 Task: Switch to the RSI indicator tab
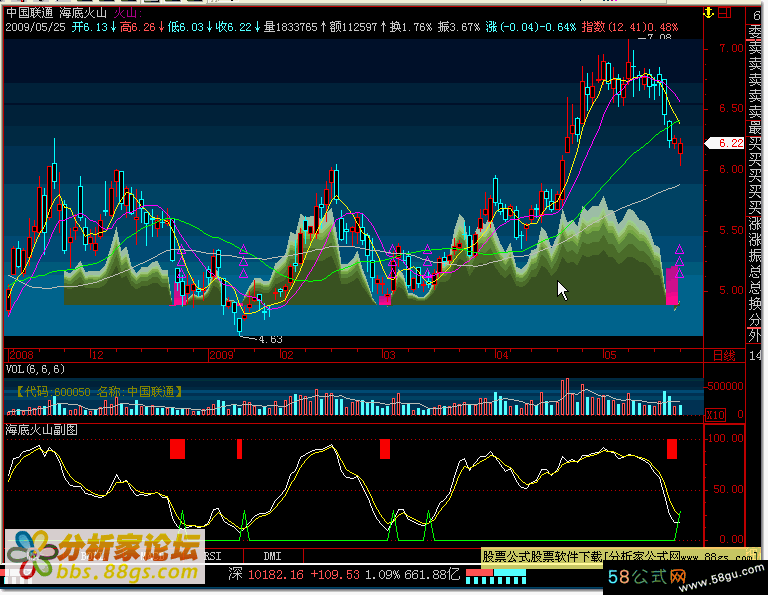coord(213,556)
